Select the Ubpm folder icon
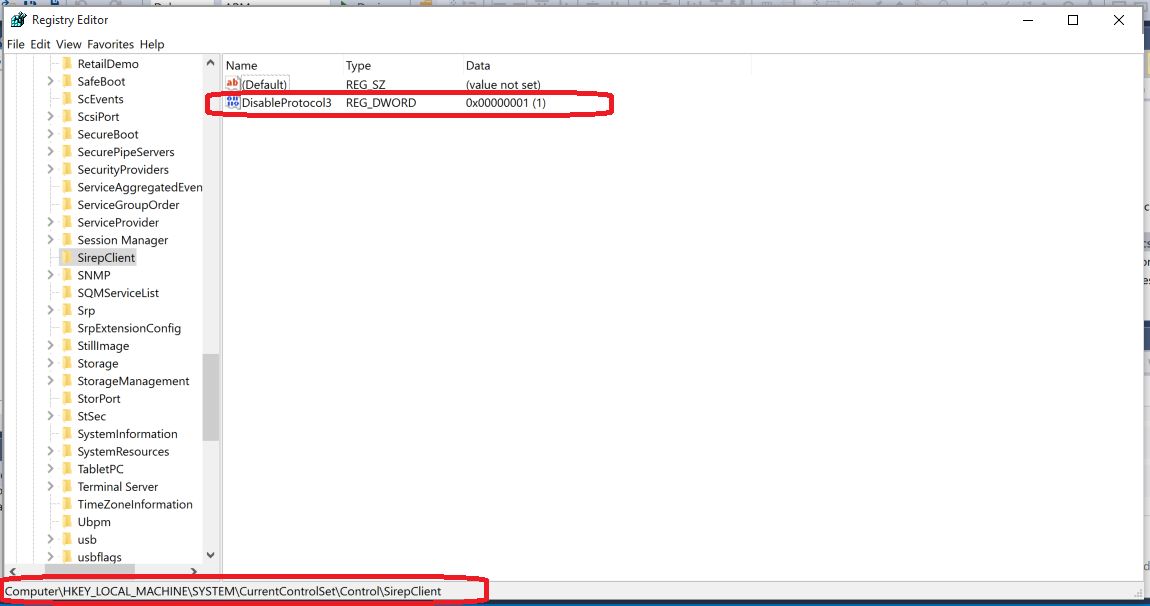The width and height of the screenshot is (1150, 606). [x=67, y=522]
